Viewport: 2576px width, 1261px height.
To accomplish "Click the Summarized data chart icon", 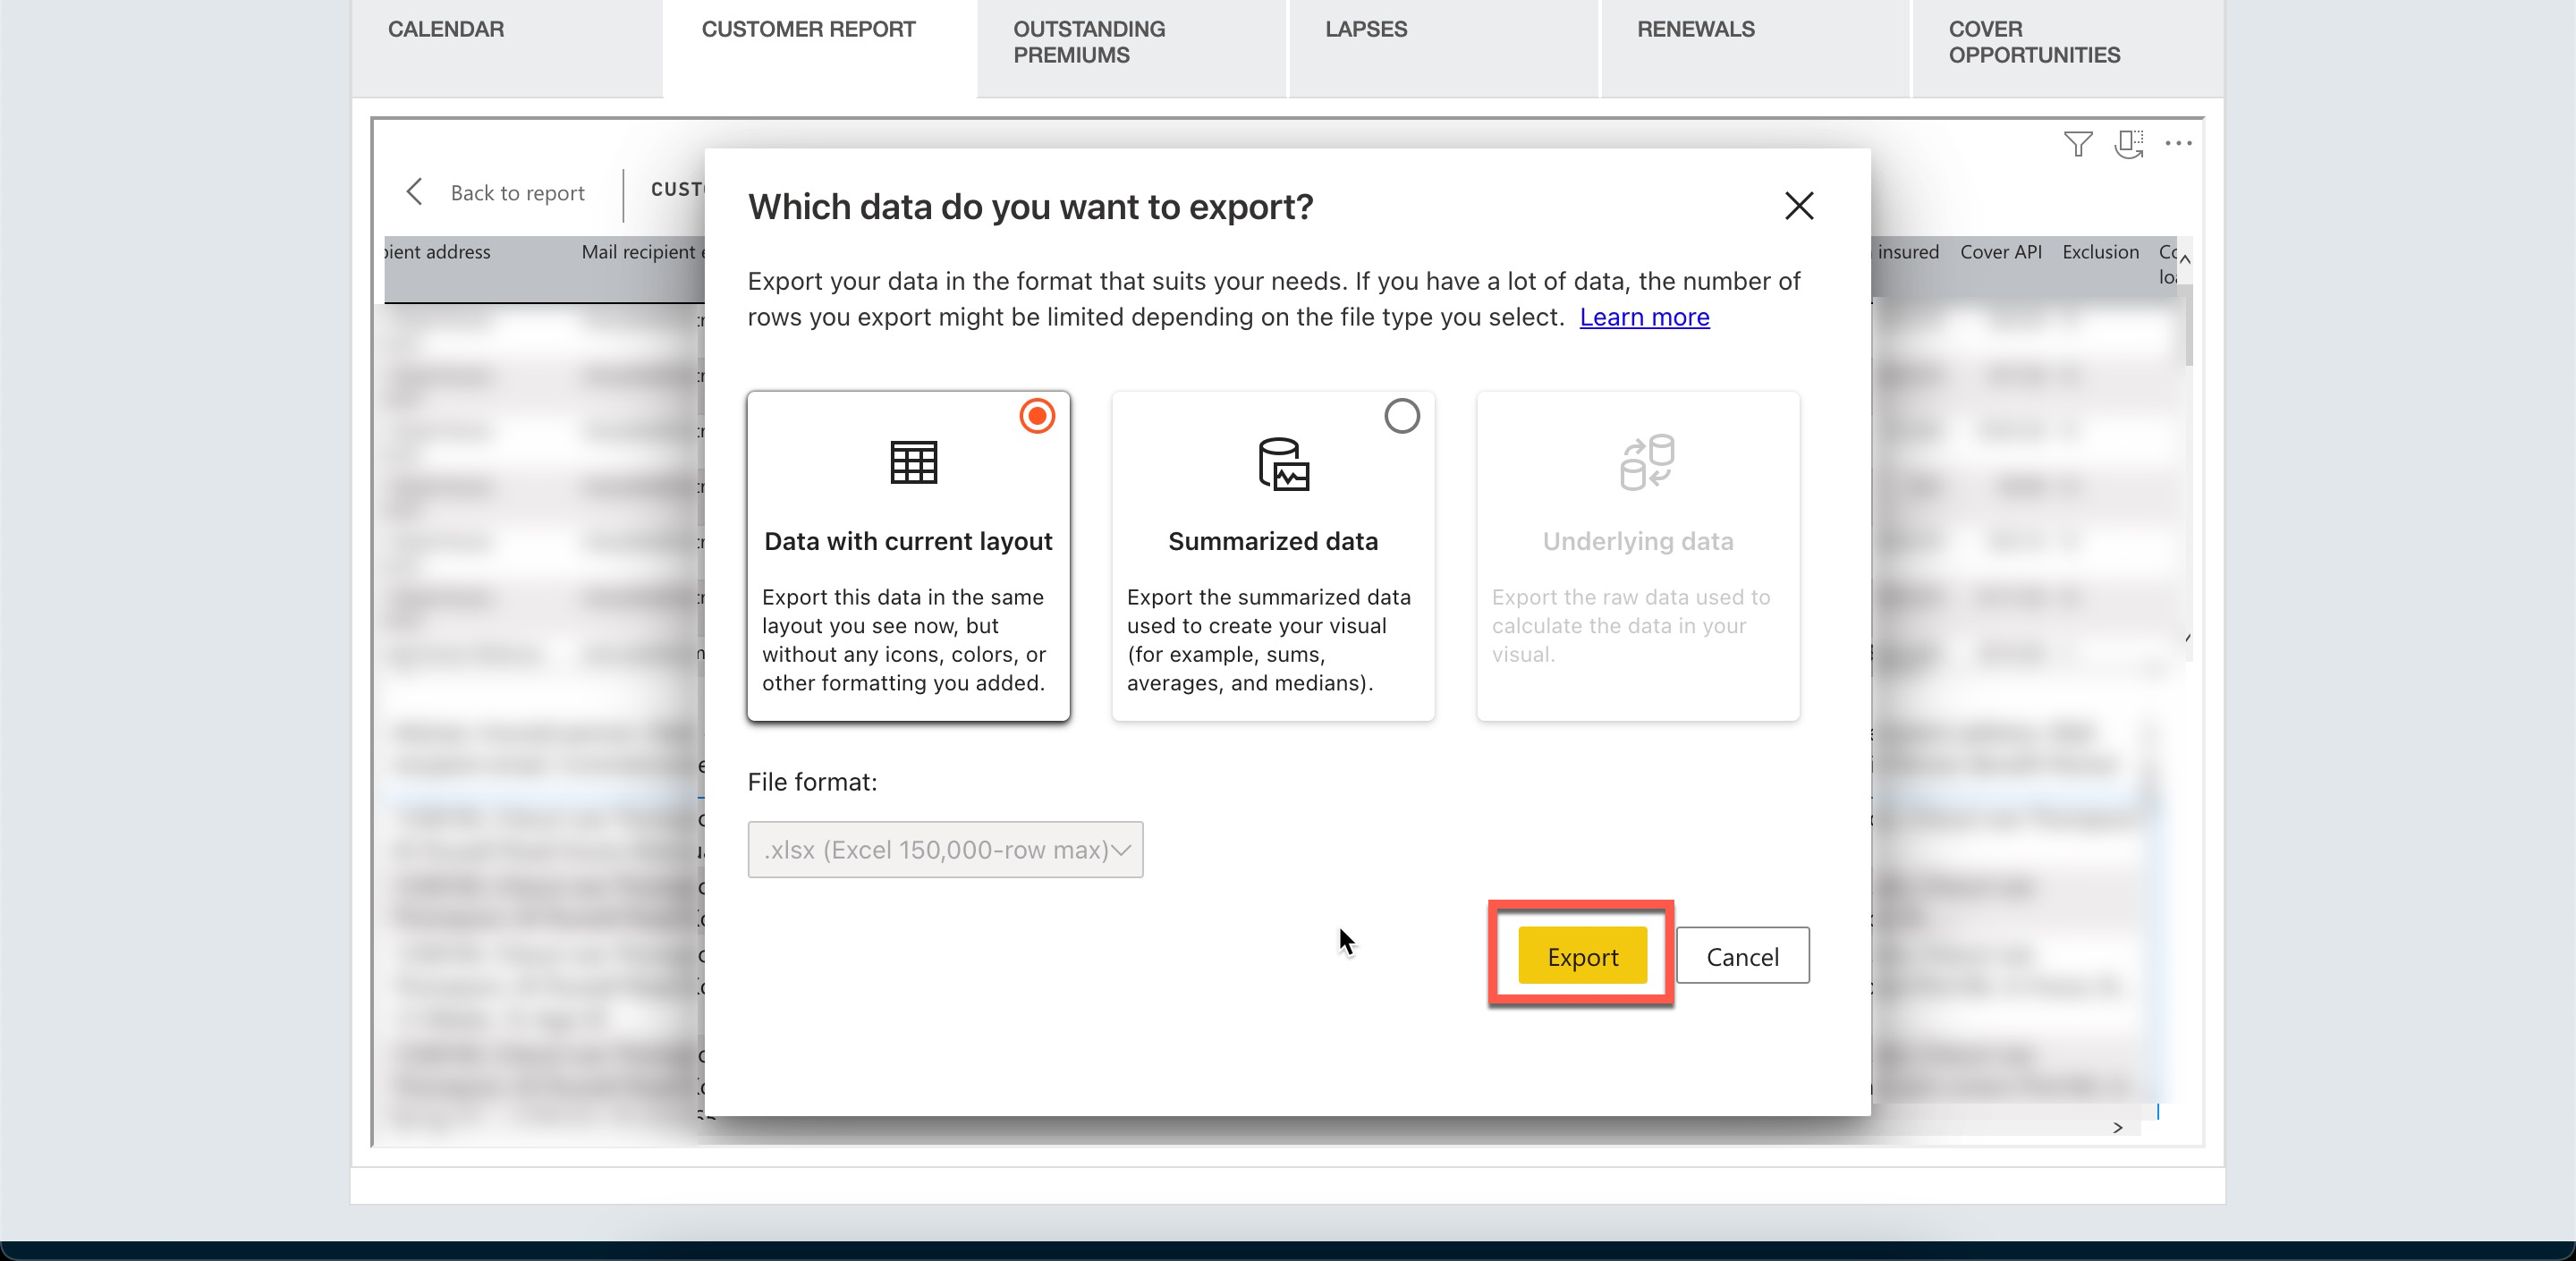I will click(x=1283, y=464).
